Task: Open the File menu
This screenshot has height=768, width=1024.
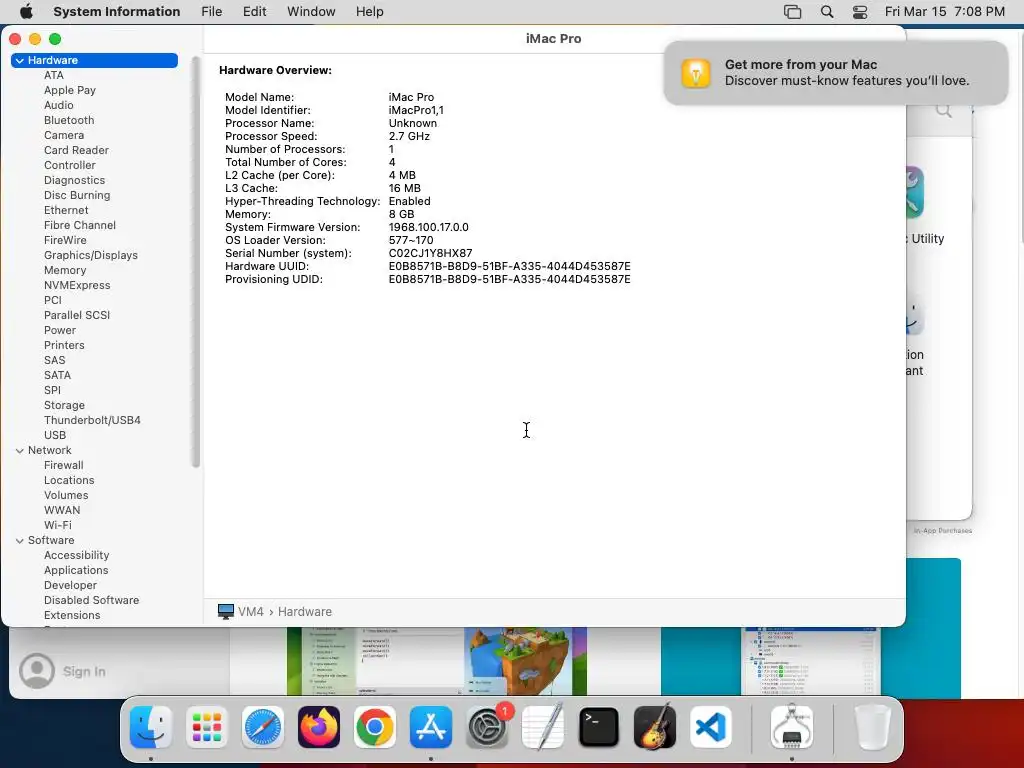Action: click(212, 12)
